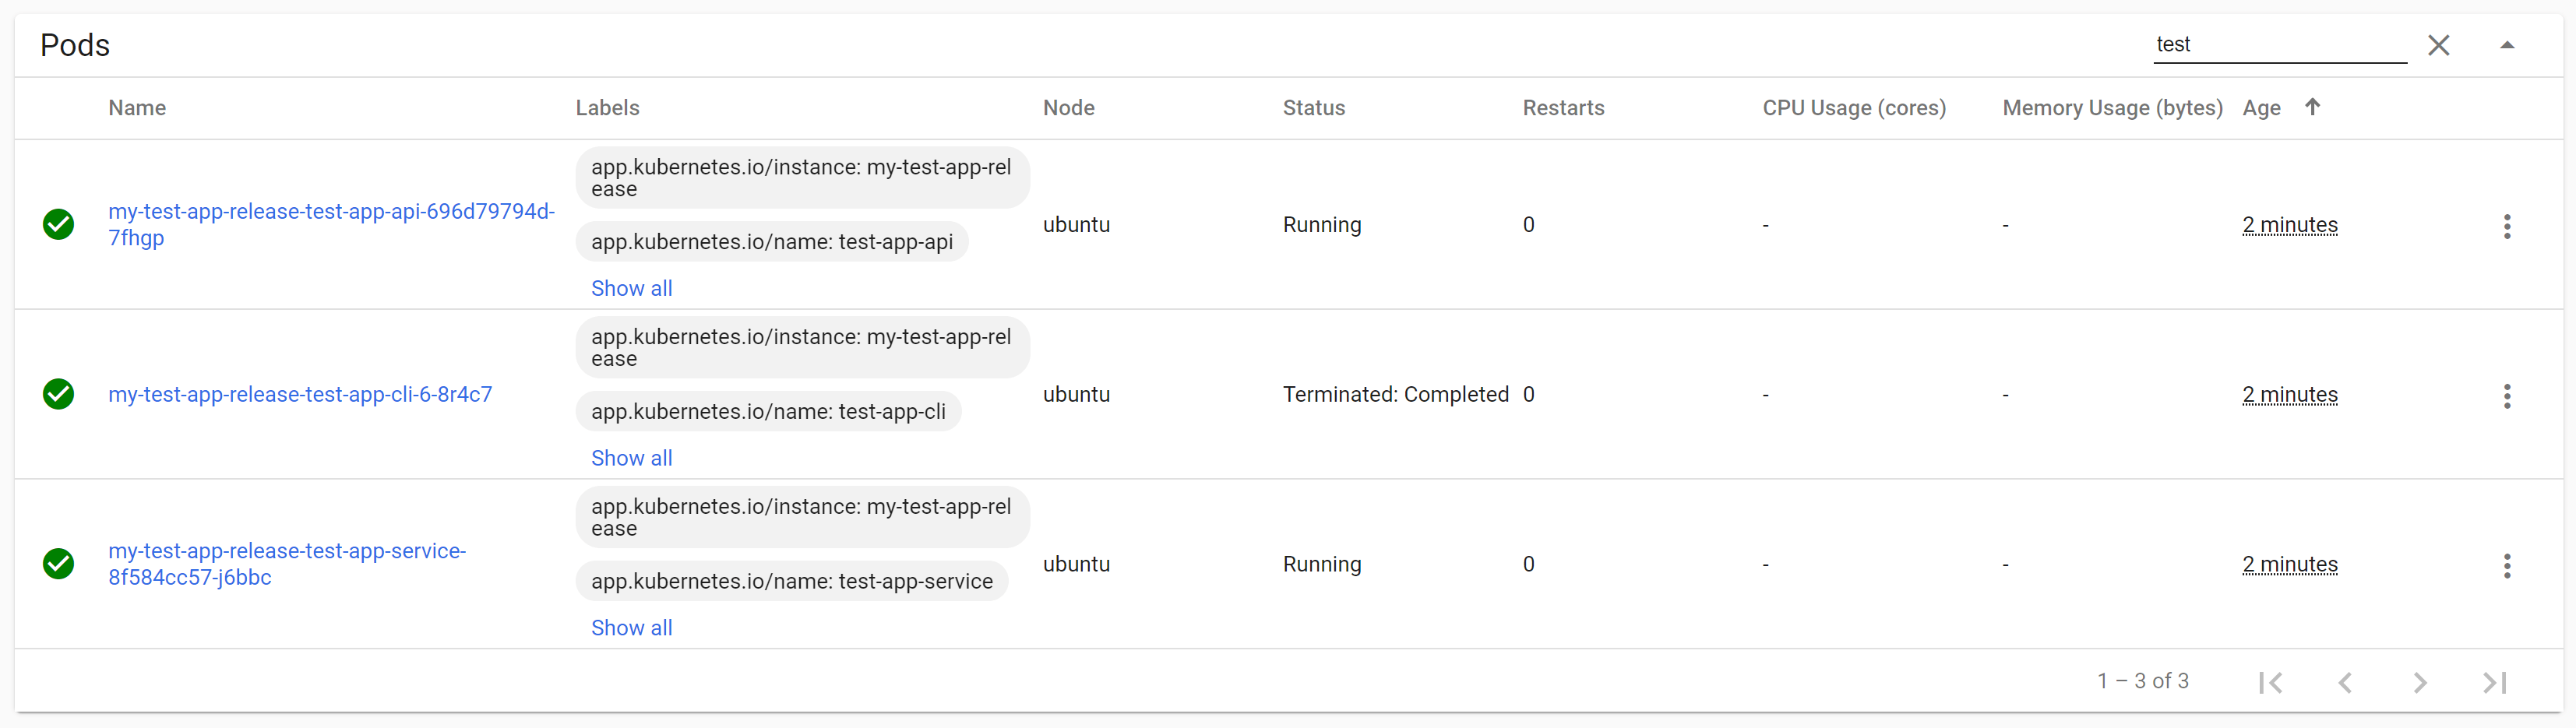Show all labels for test-app-cli pod

tap(631, 458)
